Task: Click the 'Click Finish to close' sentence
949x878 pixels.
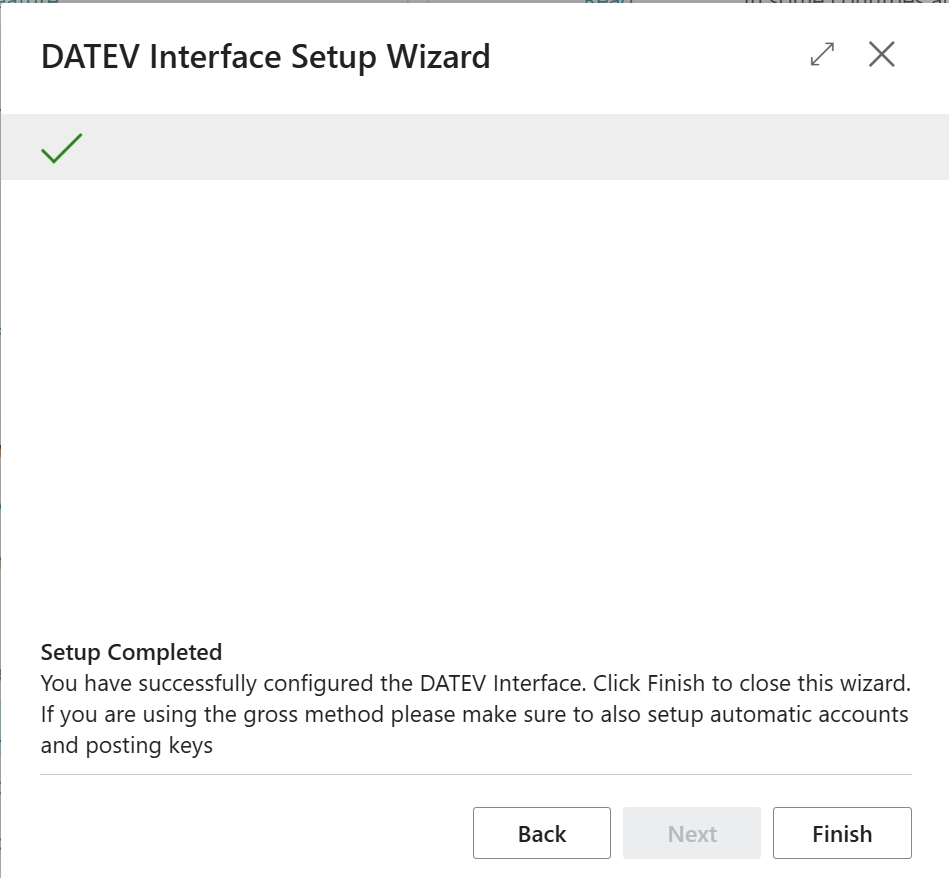Action: pyautogui.click(x=752, y=685)
